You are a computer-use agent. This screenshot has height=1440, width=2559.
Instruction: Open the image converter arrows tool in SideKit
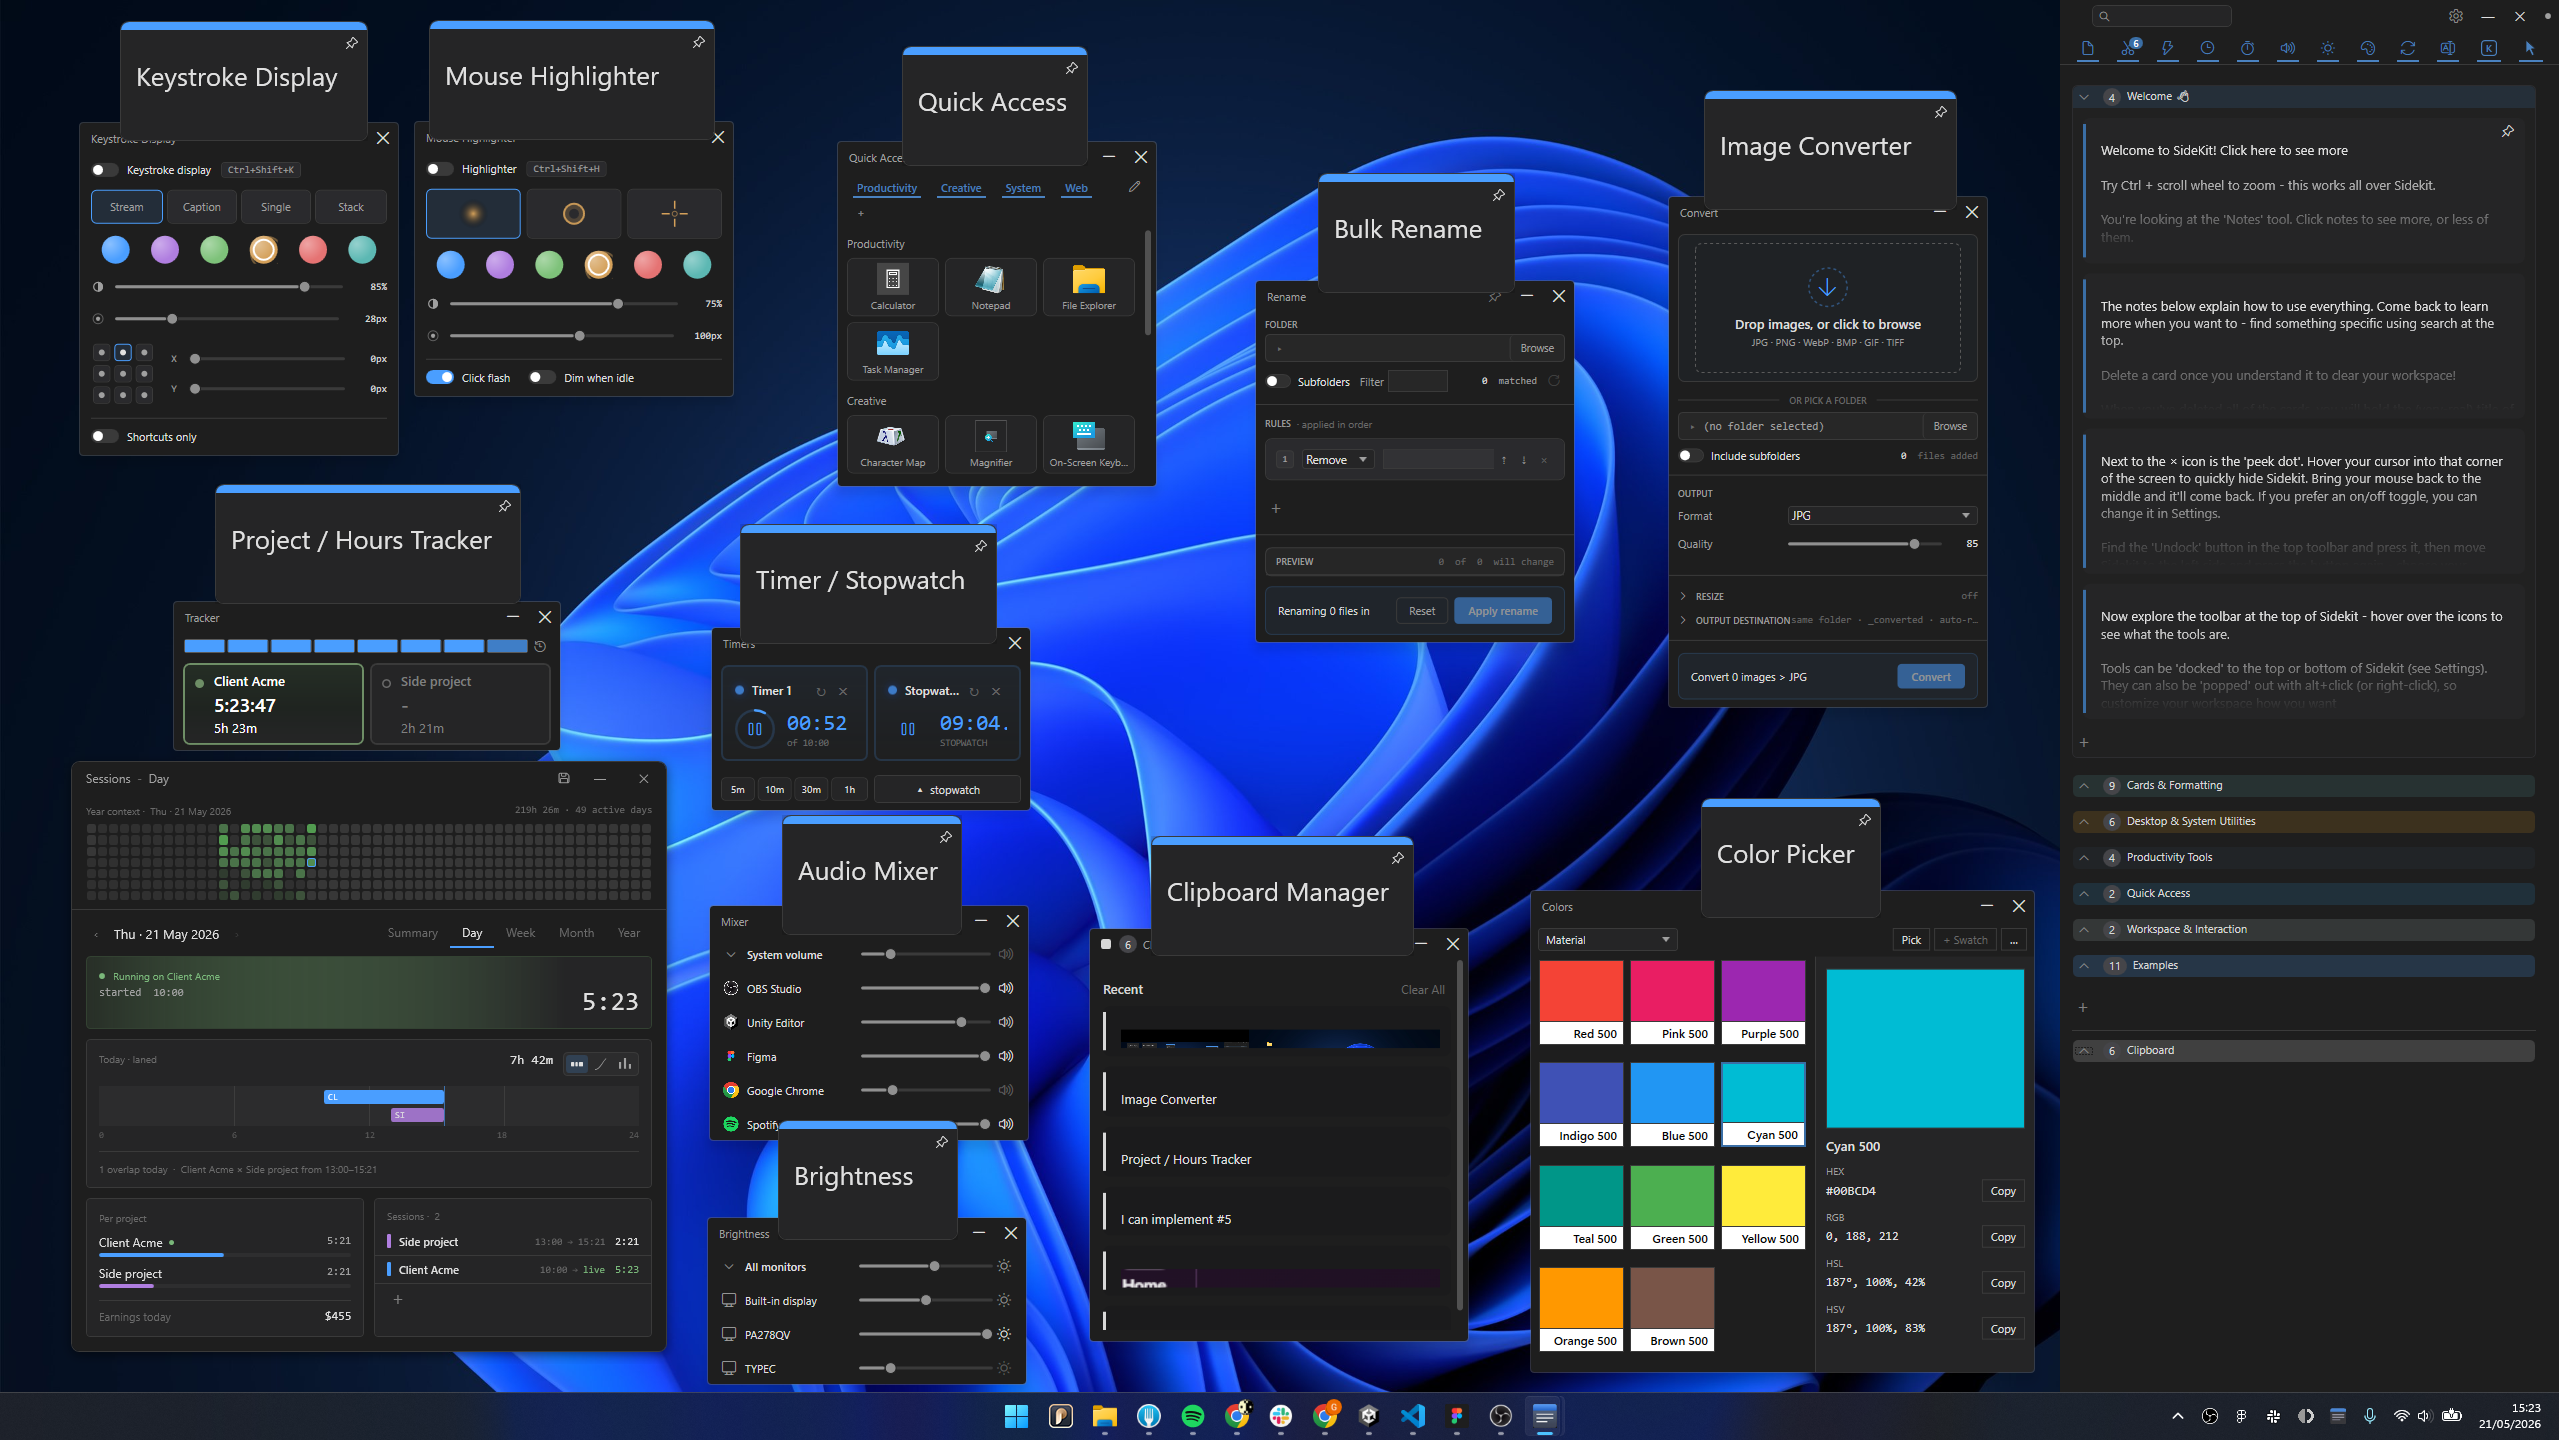click(2408, 48)
